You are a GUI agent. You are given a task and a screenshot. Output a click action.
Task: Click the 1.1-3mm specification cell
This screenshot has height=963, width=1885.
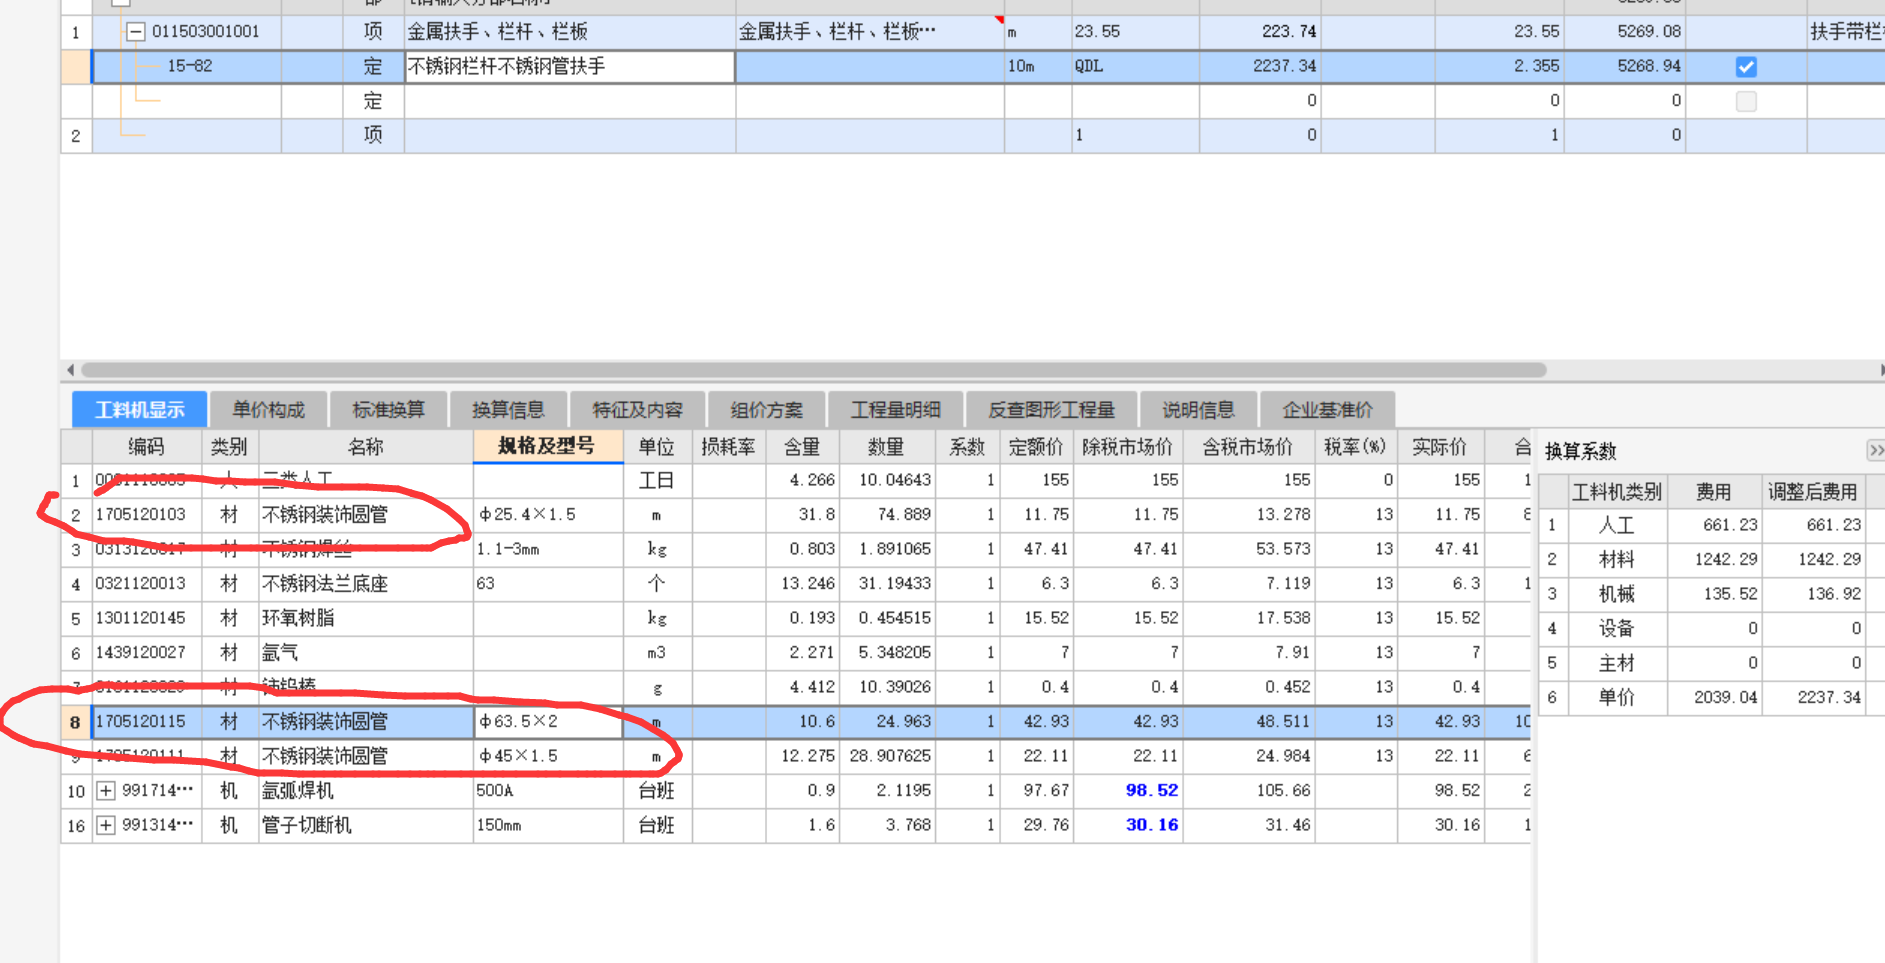(x=548, y=549)
